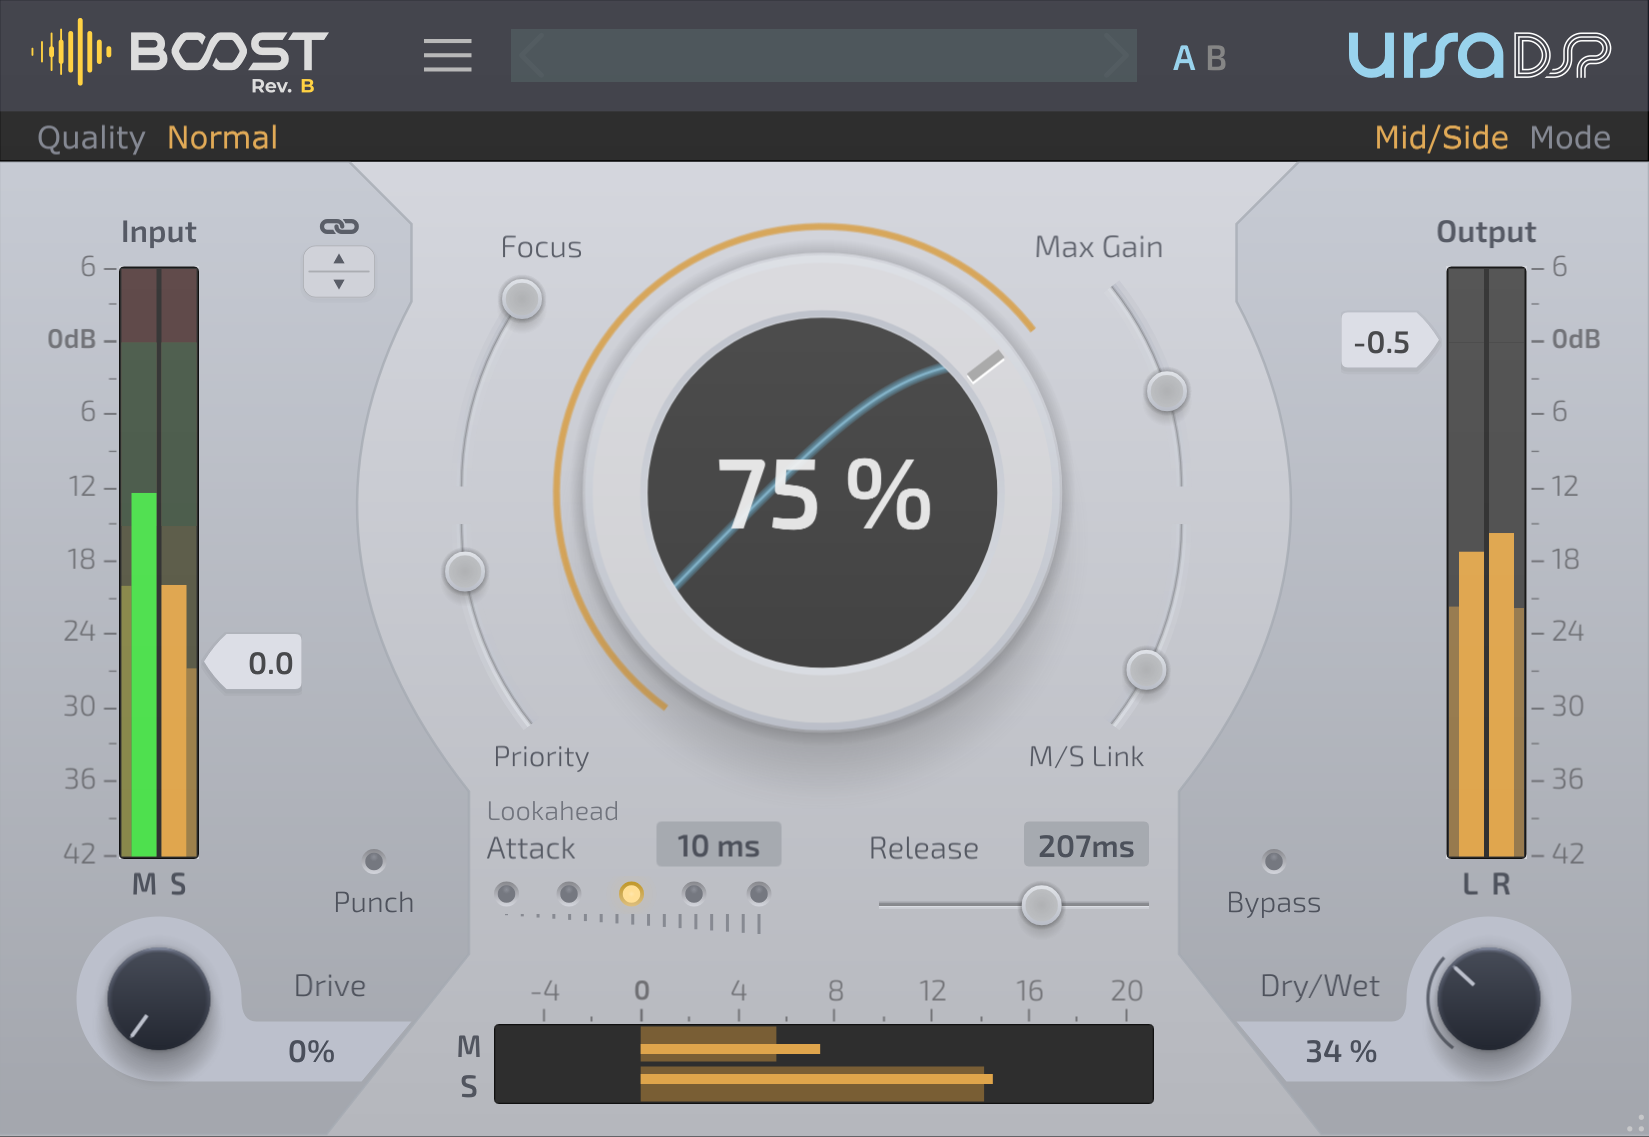Select the second lookahead attack option
Screen dimensions: 1649x1137
click(569, 892)
